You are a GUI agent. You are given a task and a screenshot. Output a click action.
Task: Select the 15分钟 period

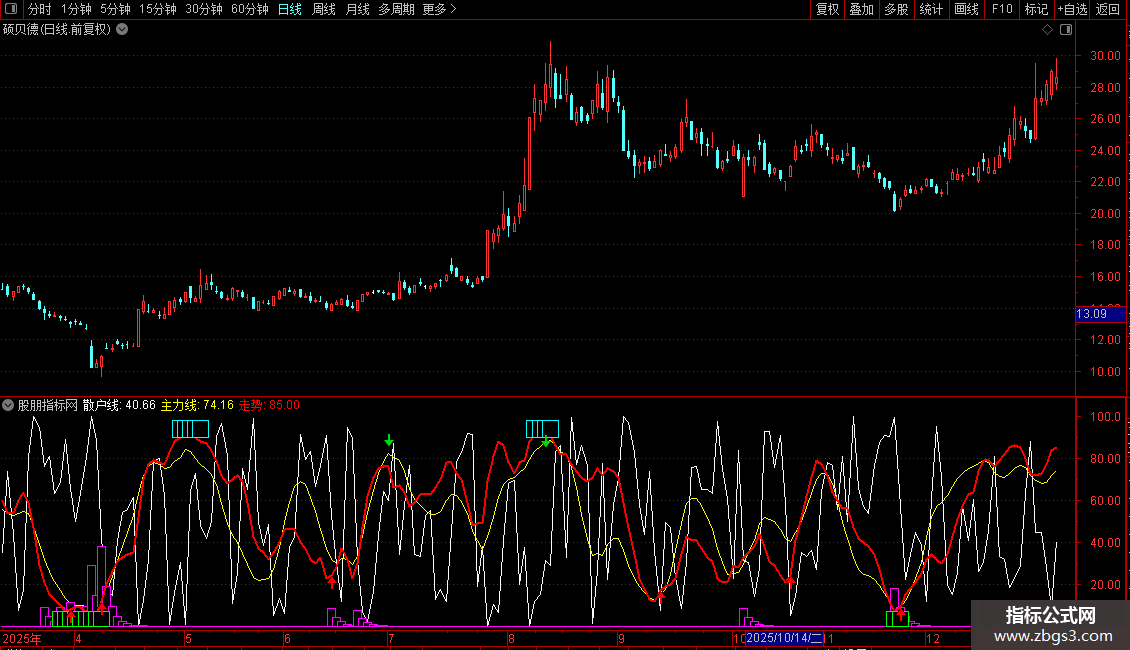click(x=157, y=9)
